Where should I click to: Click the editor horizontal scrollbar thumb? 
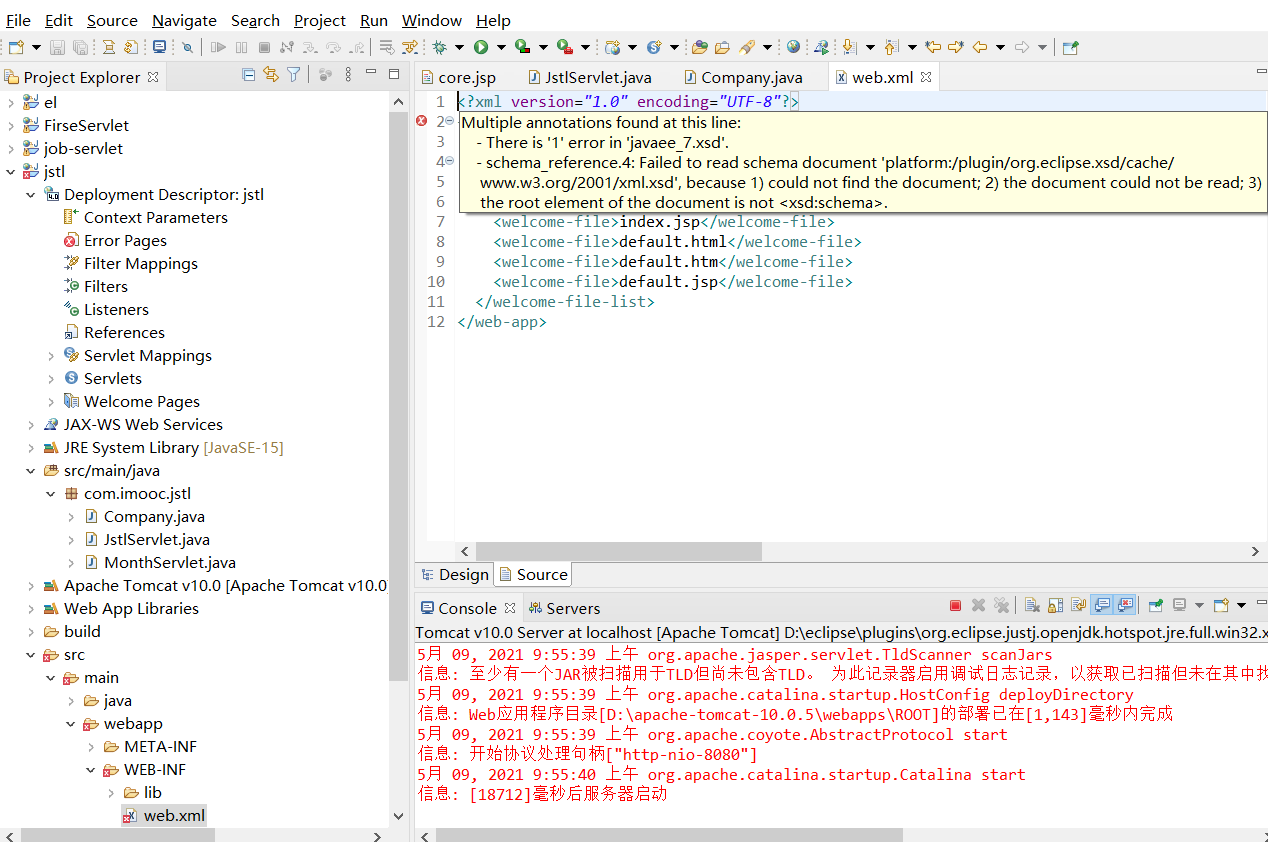[x=617, y=552]
